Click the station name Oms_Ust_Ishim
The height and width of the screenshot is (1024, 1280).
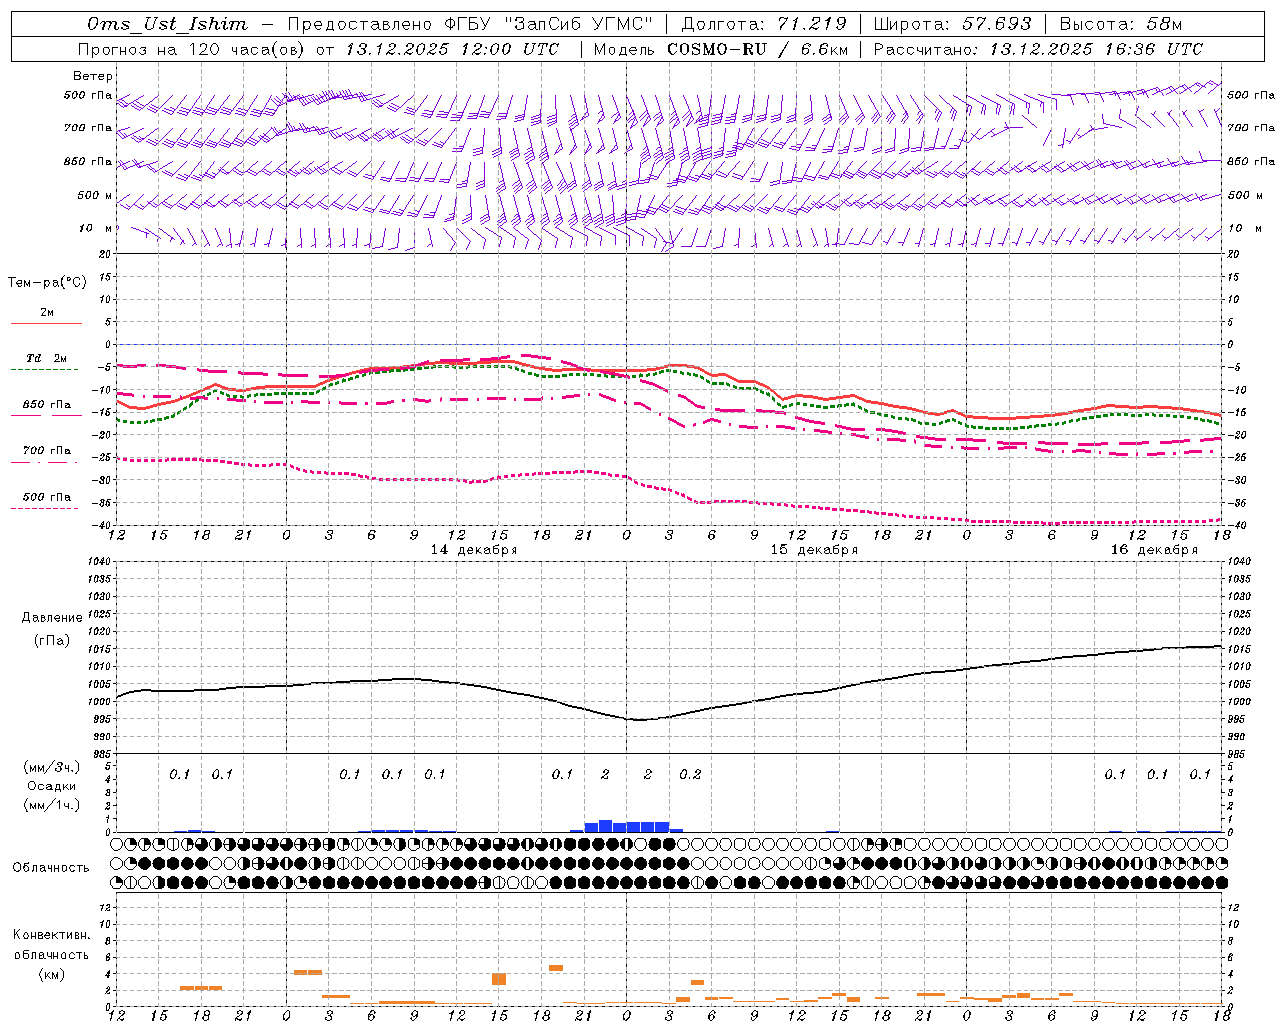[167, 24]
